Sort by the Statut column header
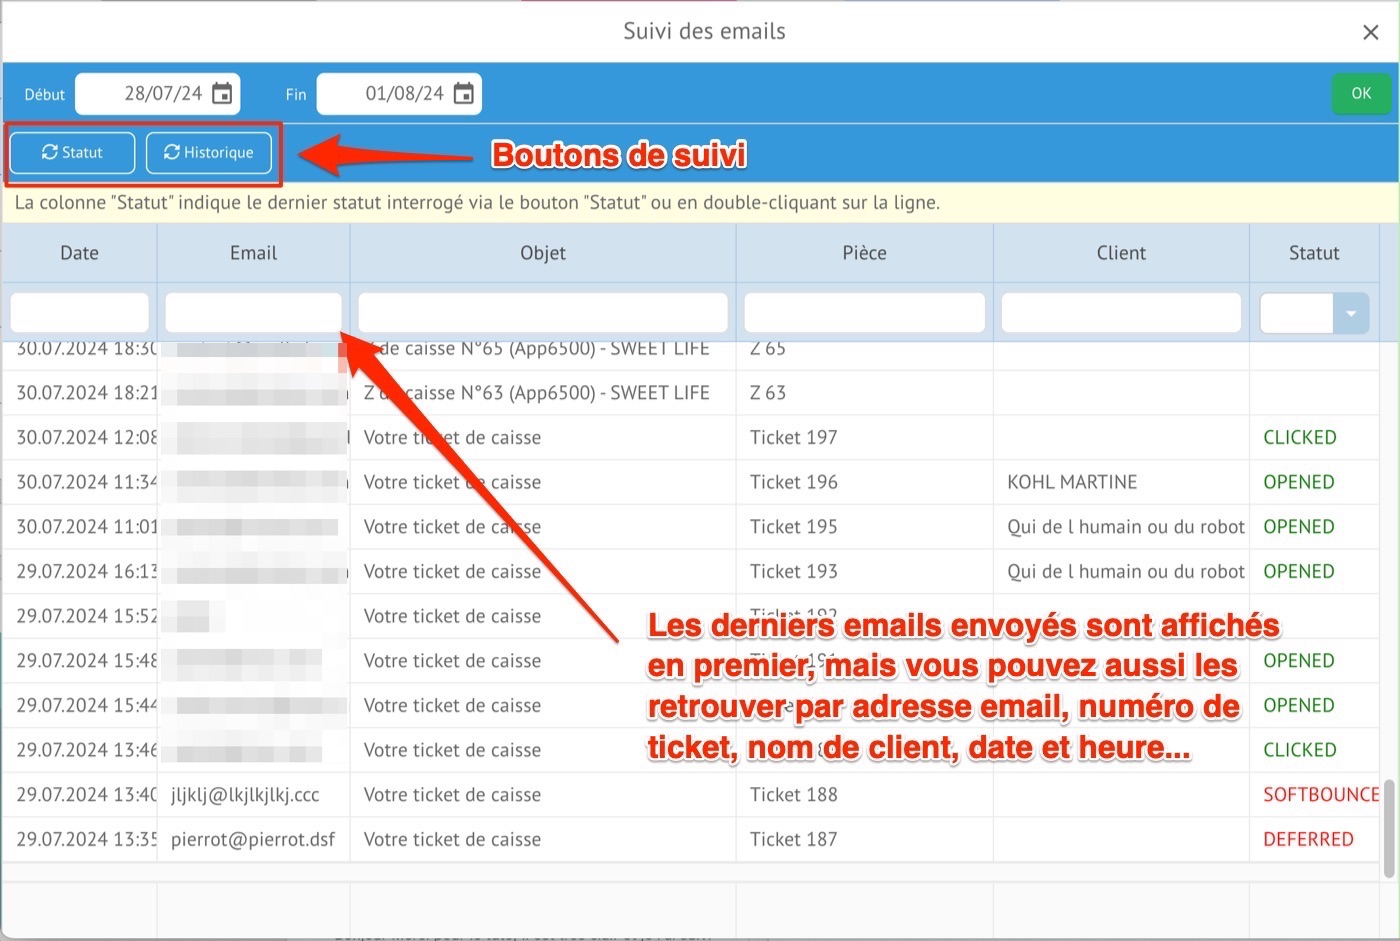 point(1313,253)
